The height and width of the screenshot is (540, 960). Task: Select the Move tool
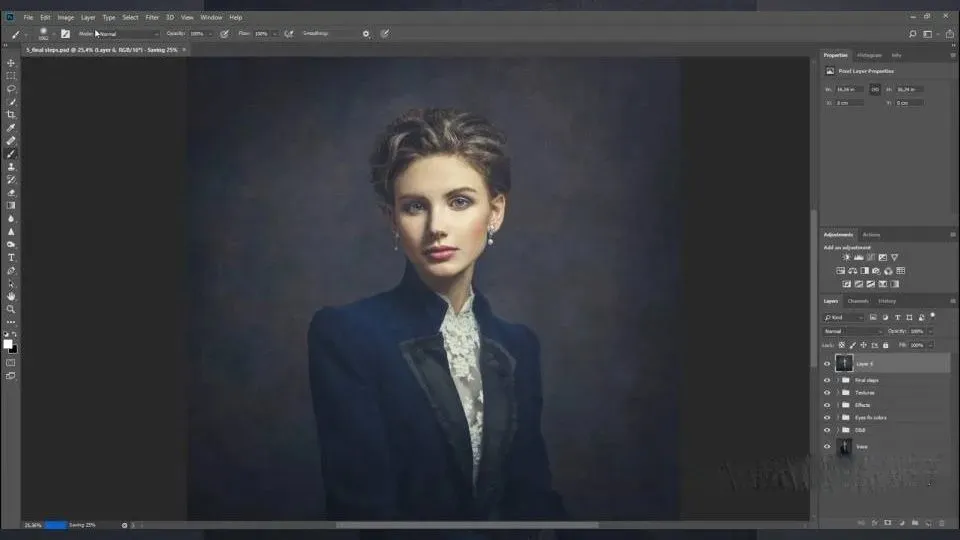(x=11, y=63)
